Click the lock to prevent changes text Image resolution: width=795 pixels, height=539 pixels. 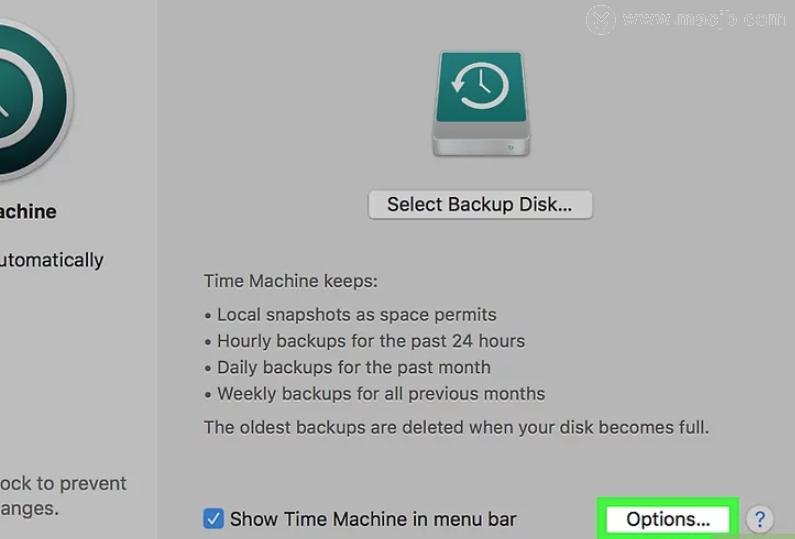pyautogui.click(x=62, y=495)
